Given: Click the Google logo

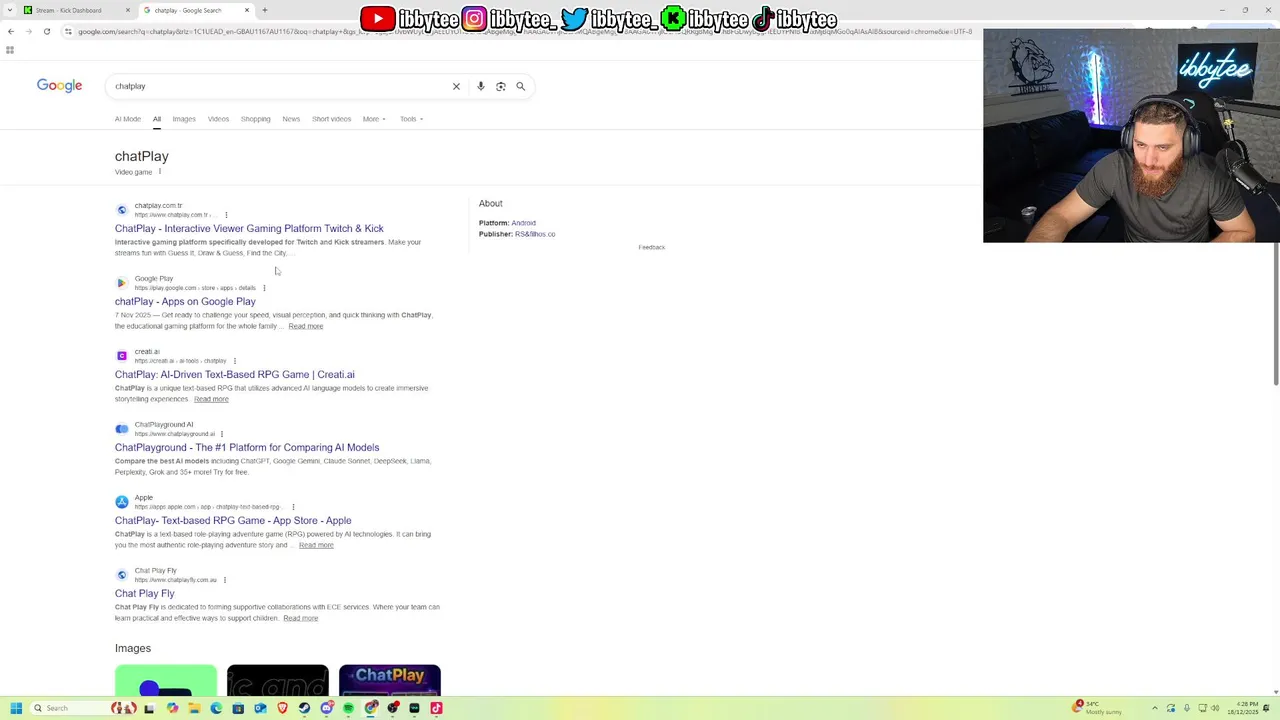Looking at the screenshot, I should 59,86.
